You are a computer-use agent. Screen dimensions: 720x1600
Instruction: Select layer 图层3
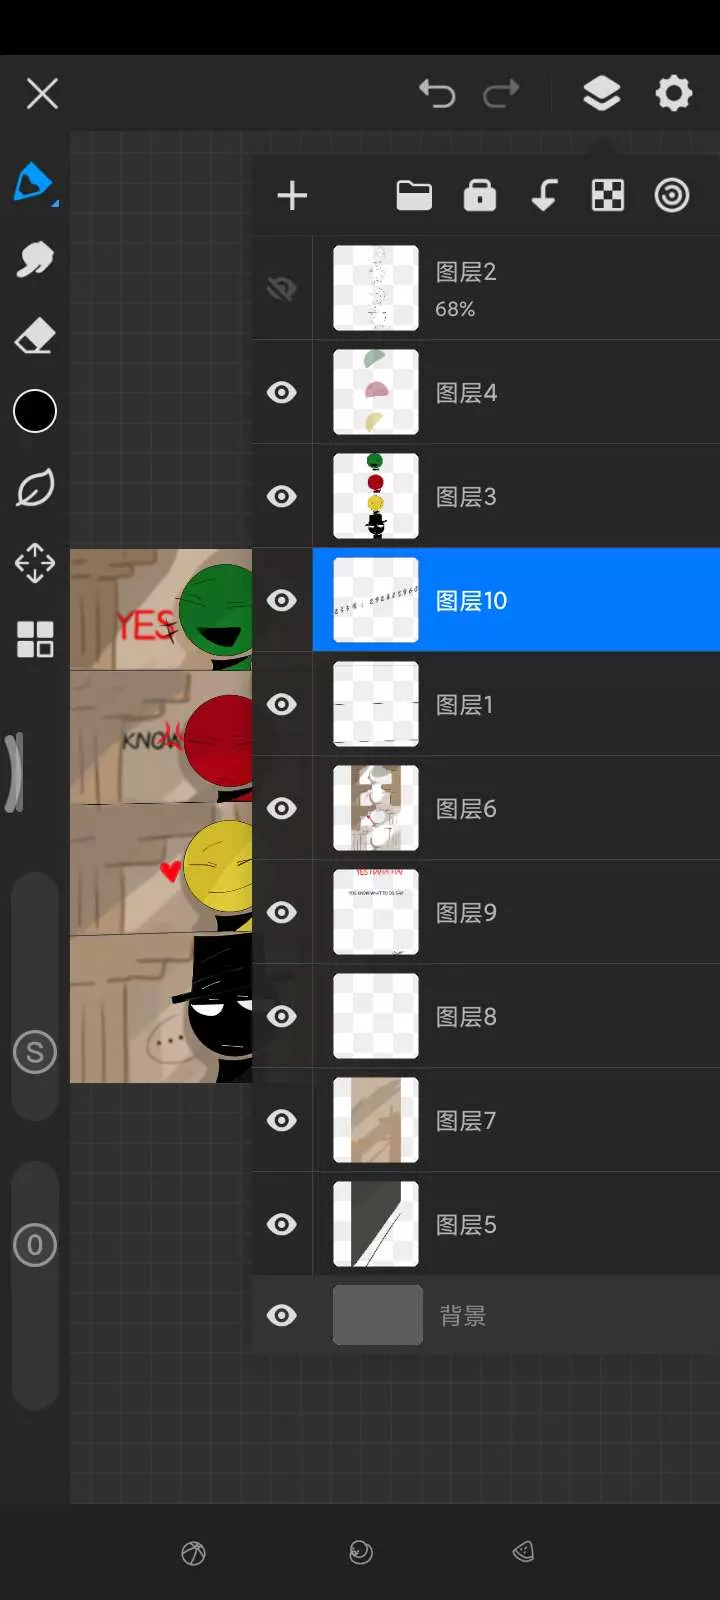pyautogui.click(x=516, y=496)
